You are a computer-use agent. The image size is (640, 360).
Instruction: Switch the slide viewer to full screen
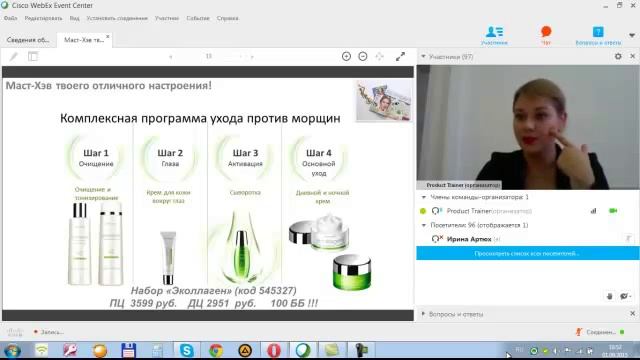[x=400, y=56]
